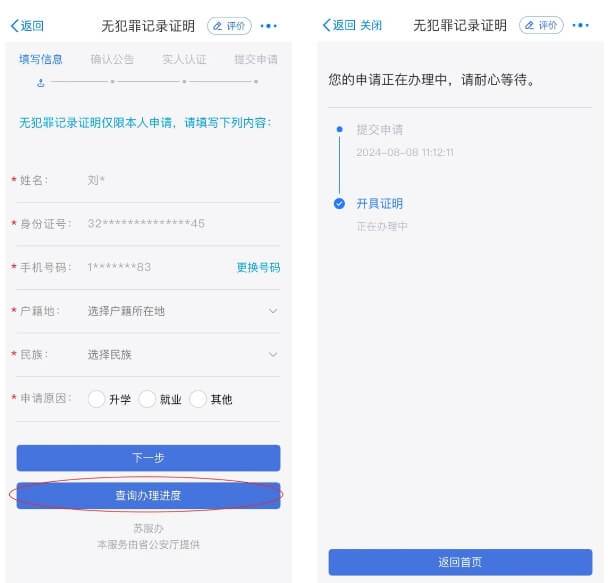Viewport: 608px width, 583px height.
Task: Tap the 评价 rating pencil on right screen
Action: tap(541, 25)
